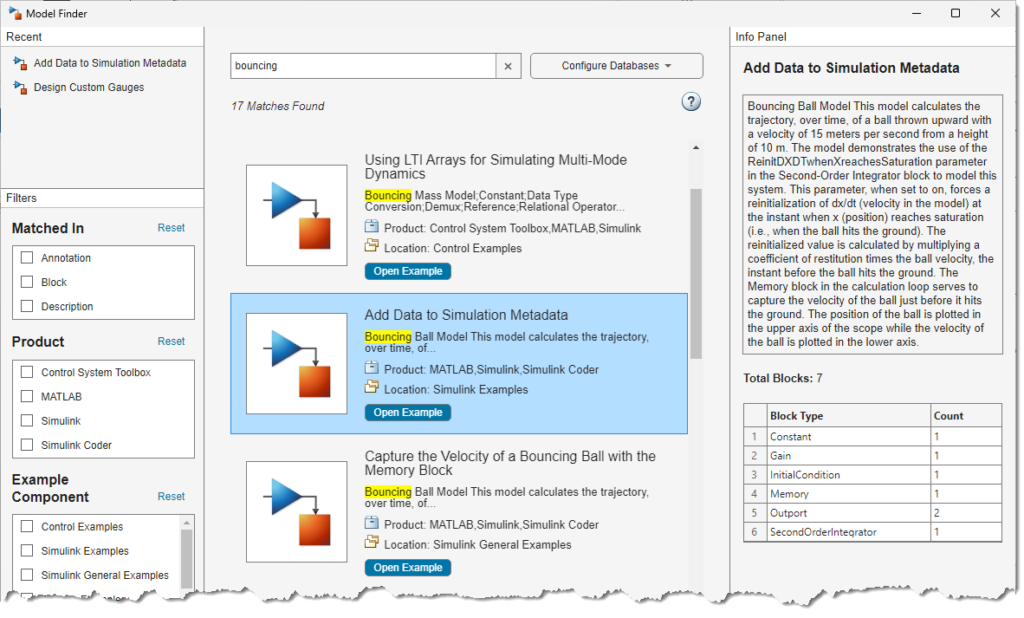Click the folder icon beside Location: Simulink General Examples
The width and height of the screenshot is (1024, 618).
point(372,542)
